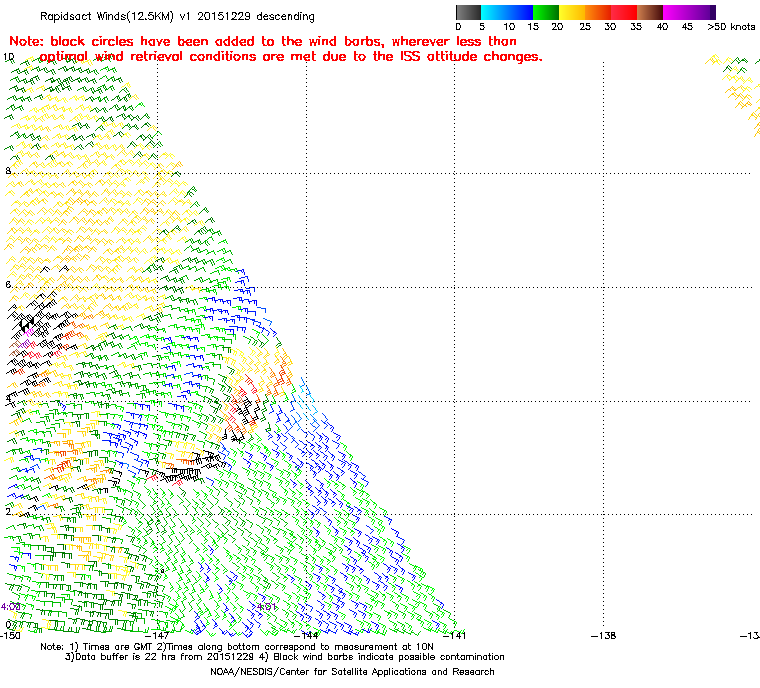Click the "45" legend label

(x=687, y=27)
